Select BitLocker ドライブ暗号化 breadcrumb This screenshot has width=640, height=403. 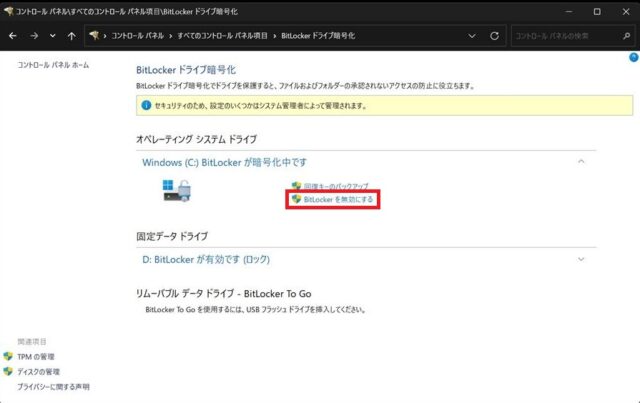pos(318,36)
